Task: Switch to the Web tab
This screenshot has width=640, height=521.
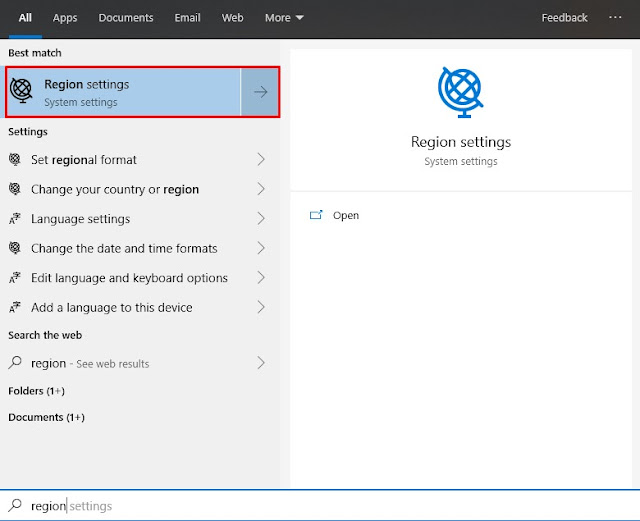Action: click(233, 18)
